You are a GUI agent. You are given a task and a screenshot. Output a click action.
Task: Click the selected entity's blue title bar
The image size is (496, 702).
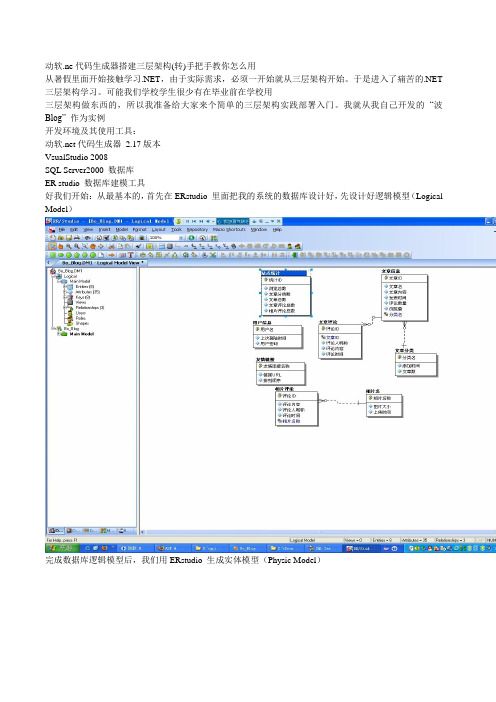coord(284,273)
